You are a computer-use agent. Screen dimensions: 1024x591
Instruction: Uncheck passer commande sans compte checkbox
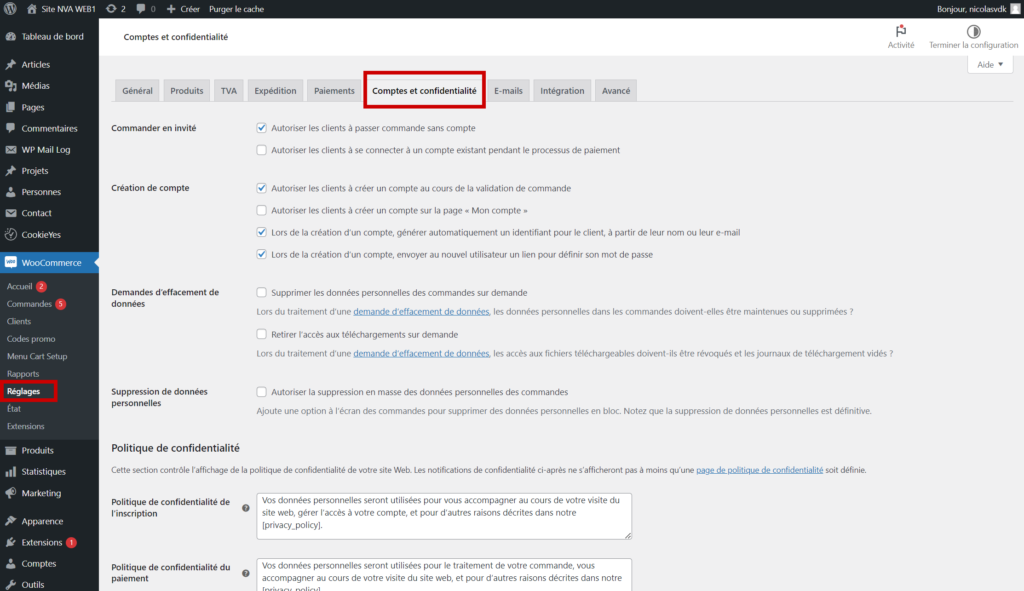[x=261, y=128]
